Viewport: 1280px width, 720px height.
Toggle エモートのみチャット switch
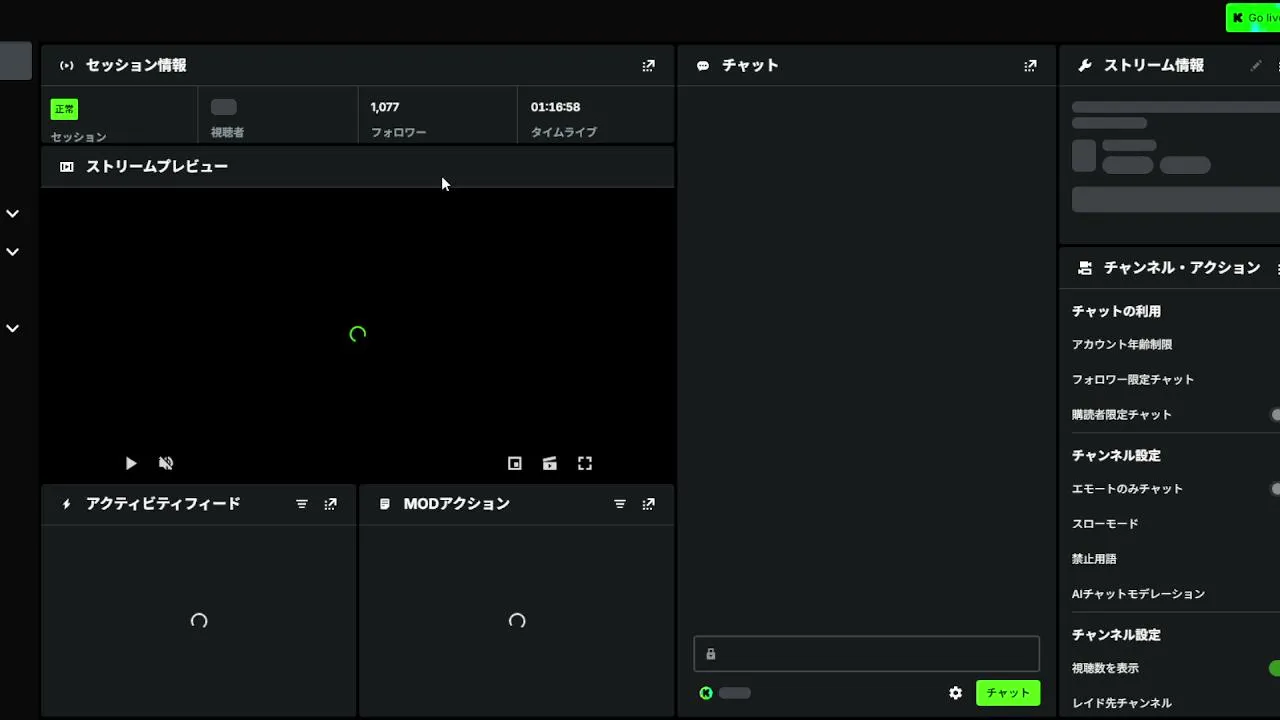coord(1275,489)
